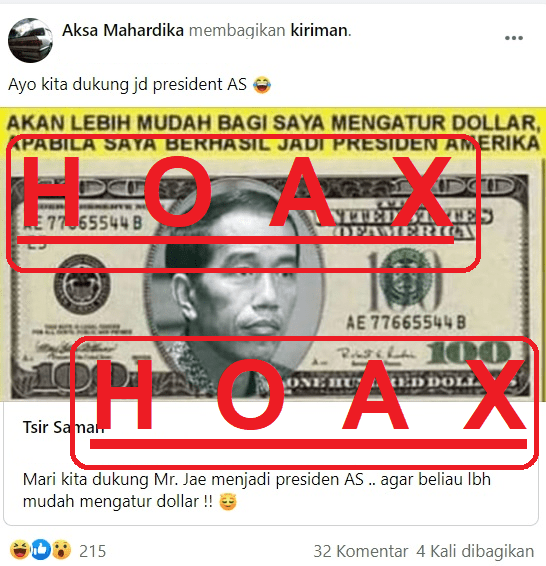
Task: Click the 'Ayo kita dukung jd president AS' caption
Action: pos(127,85)
